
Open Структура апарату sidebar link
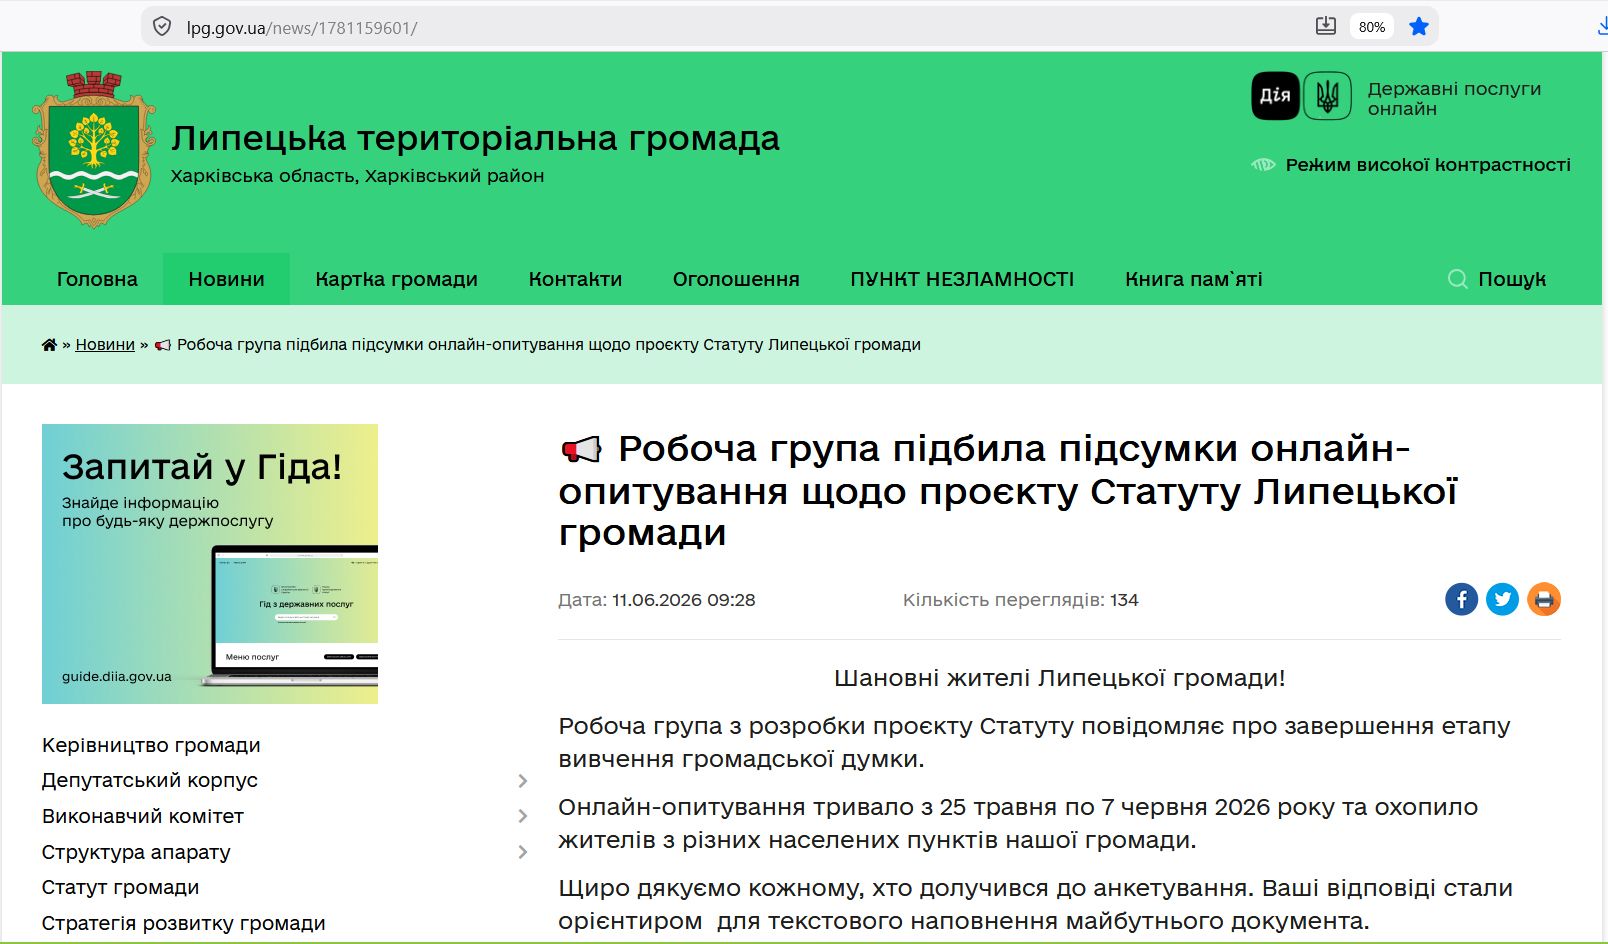[x=136, y=852]
